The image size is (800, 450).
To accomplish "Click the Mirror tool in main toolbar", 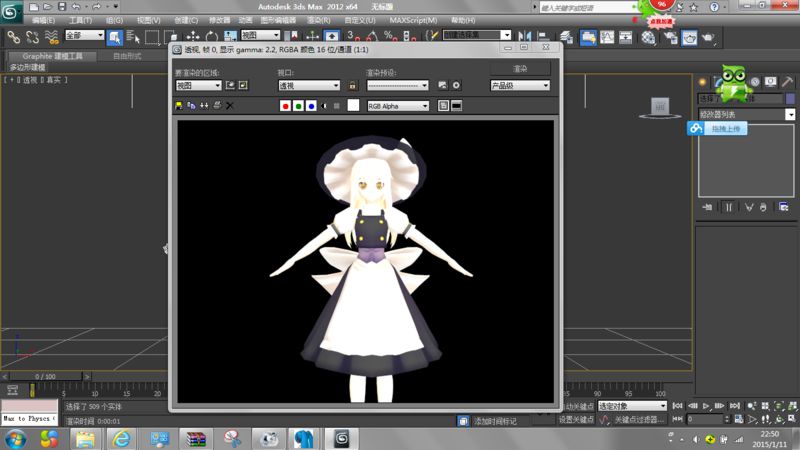I will (524, 37).
